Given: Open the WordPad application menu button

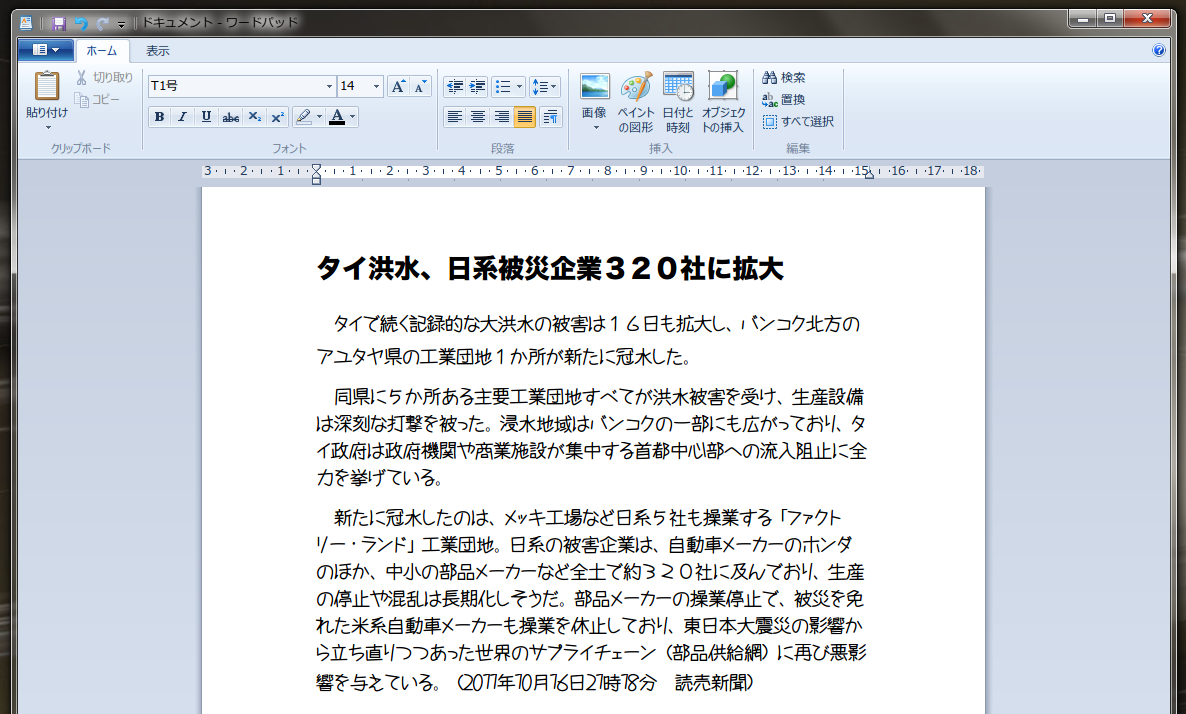Looking at the screenshot, I should [45, 50].
